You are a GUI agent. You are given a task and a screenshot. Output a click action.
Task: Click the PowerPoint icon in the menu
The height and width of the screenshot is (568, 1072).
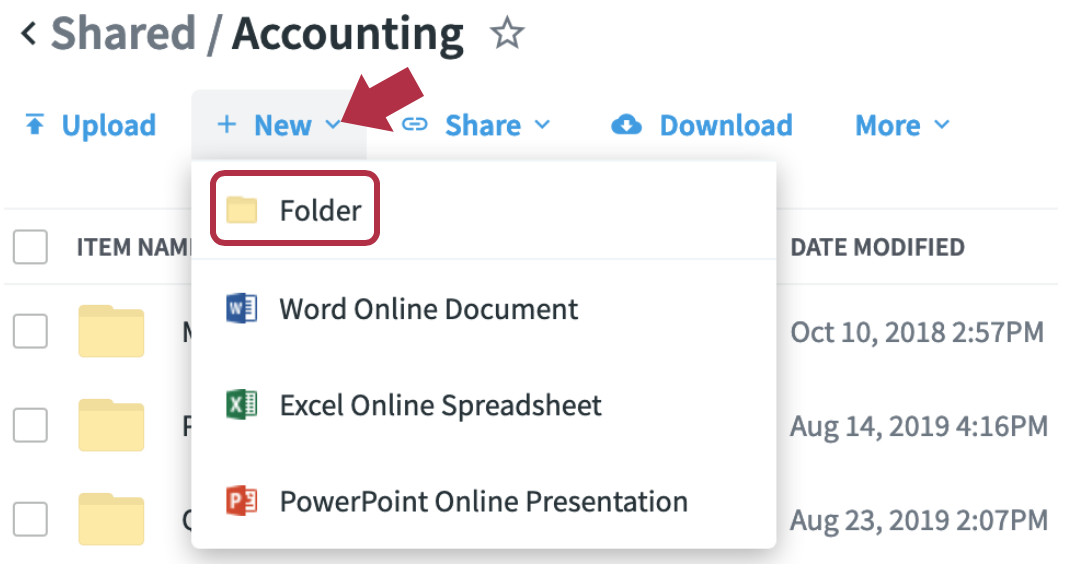[x=241, y=501]
